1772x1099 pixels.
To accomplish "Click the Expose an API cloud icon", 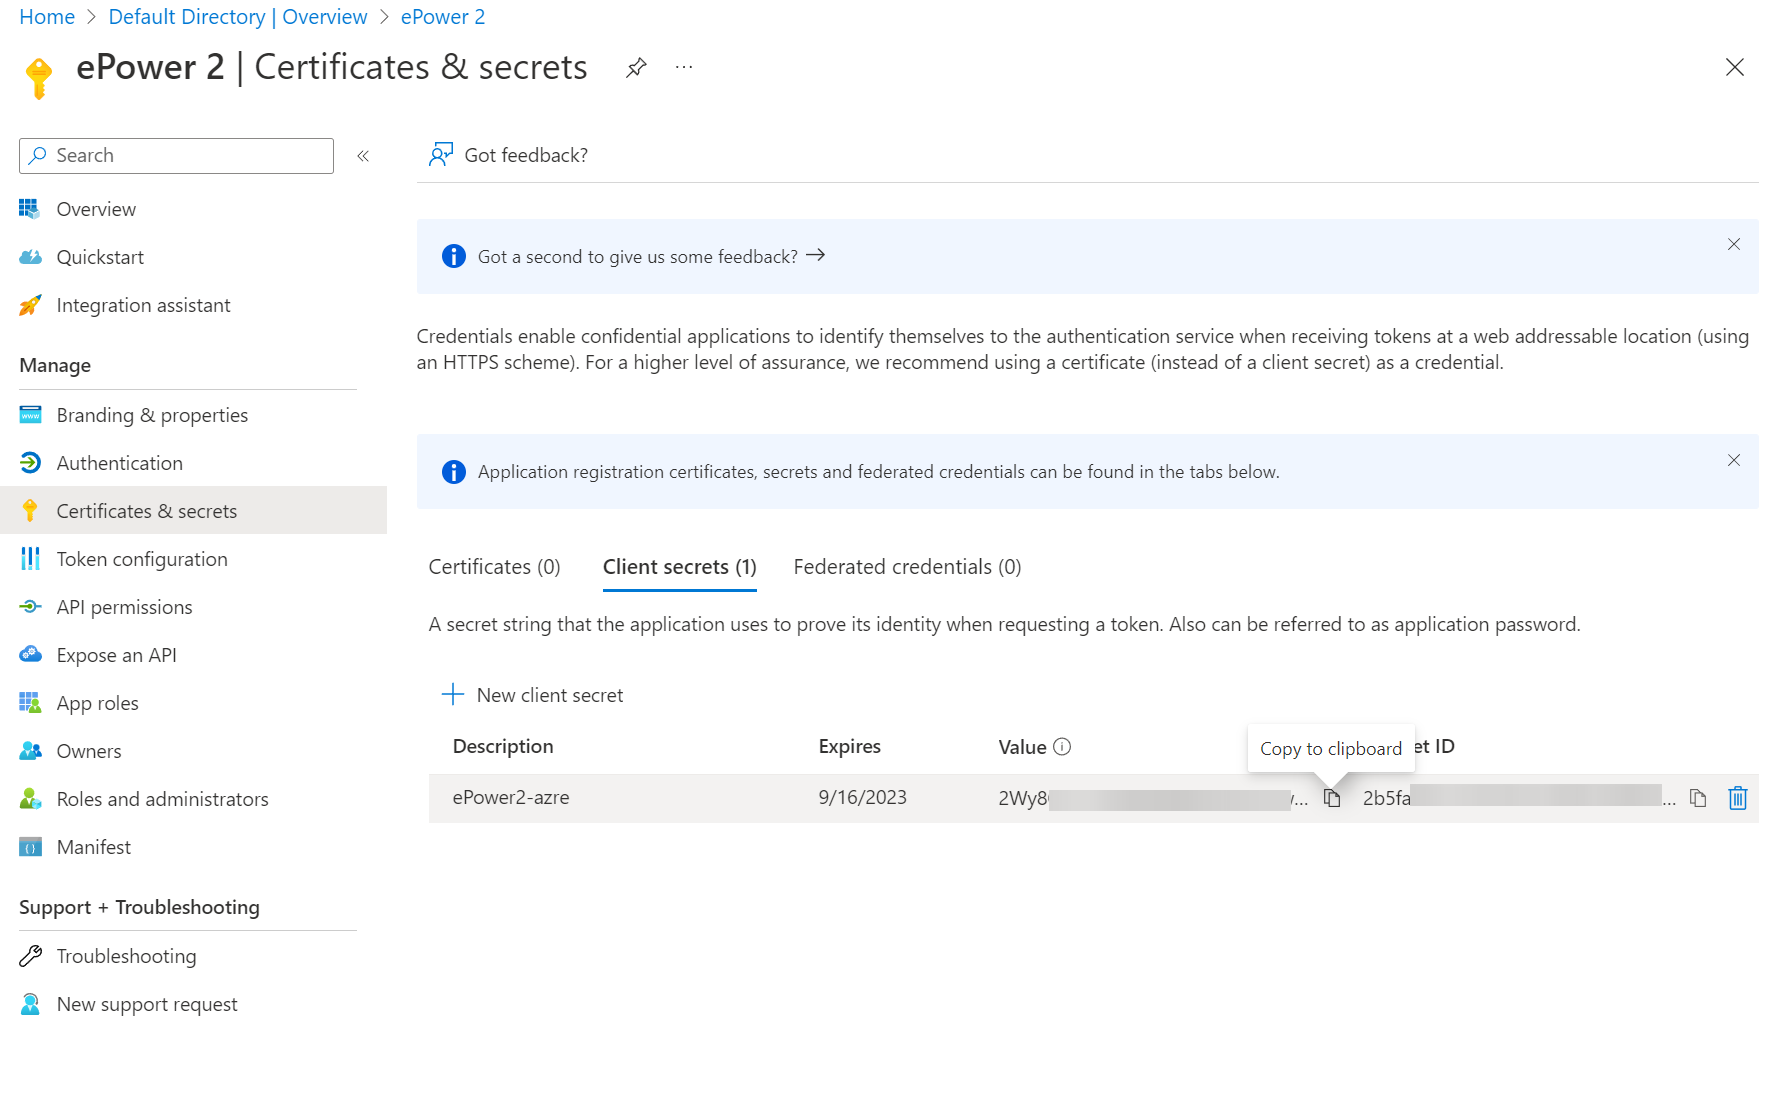I will coord(30,655).
